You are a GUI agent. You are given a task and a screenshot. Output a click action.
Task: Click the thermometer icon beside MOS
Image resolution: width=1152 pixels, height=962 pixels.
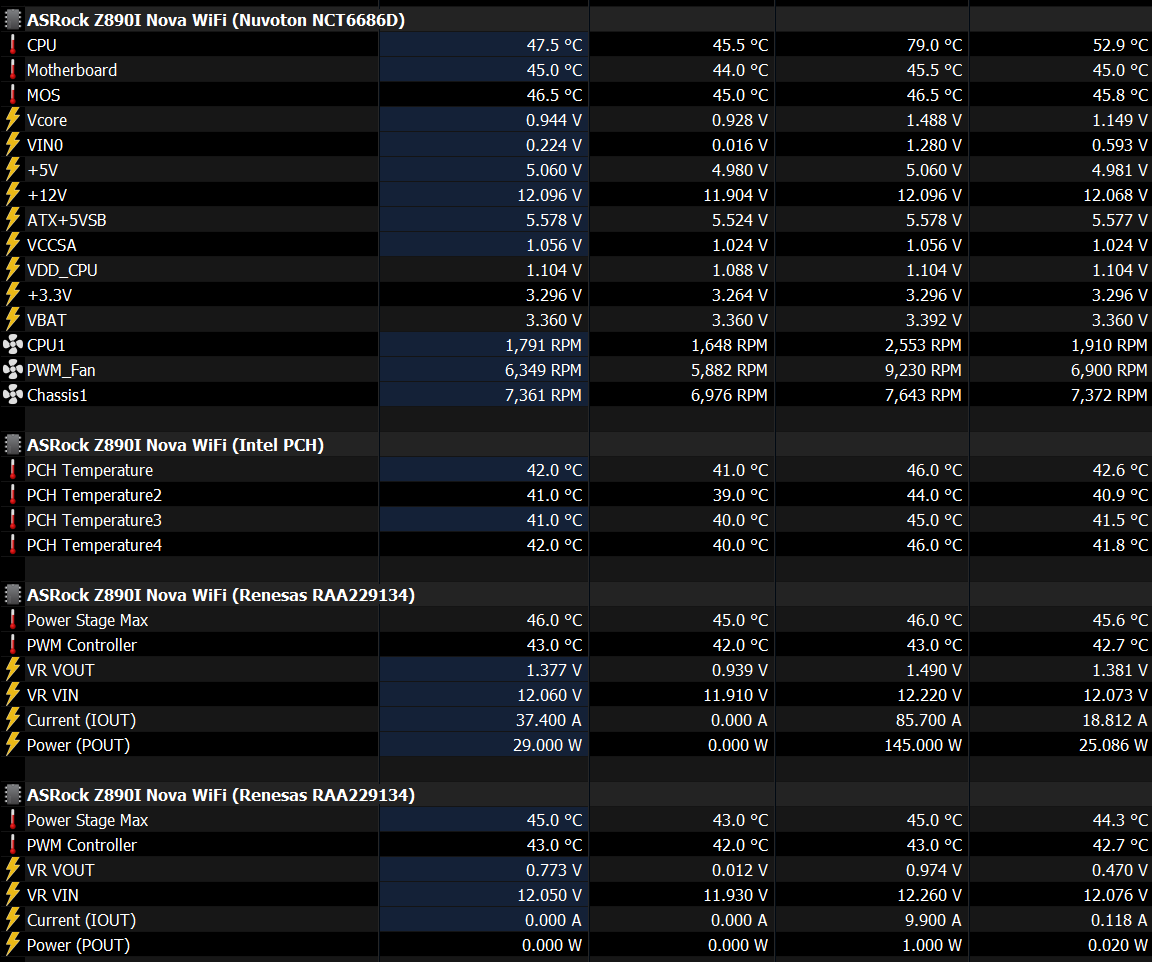pos(12,95)
